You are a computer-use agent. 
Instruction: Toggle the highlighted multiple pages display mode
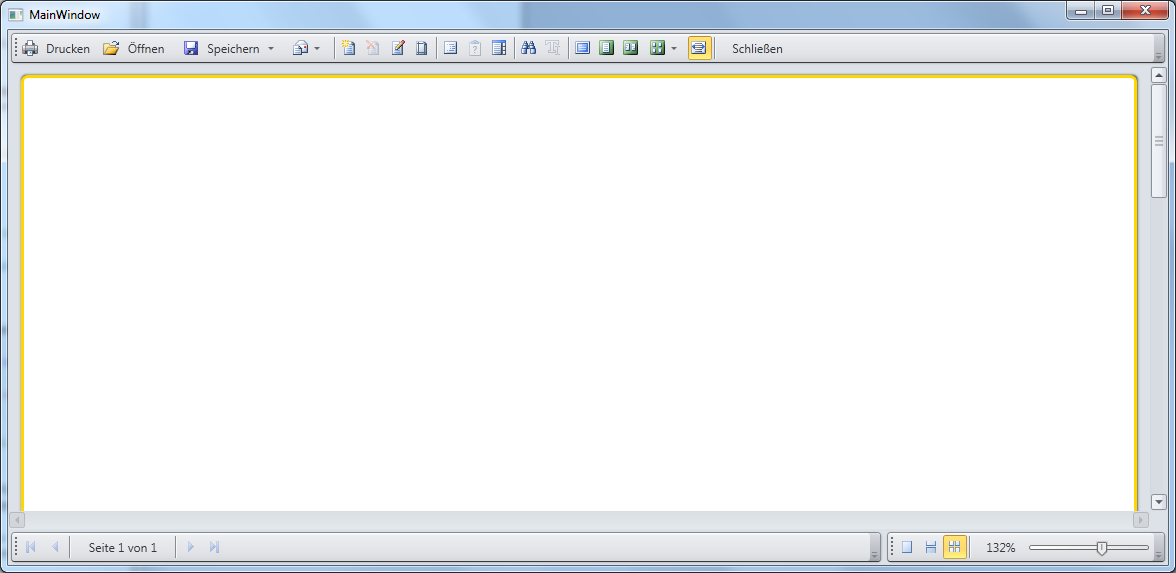pos(955,548)
